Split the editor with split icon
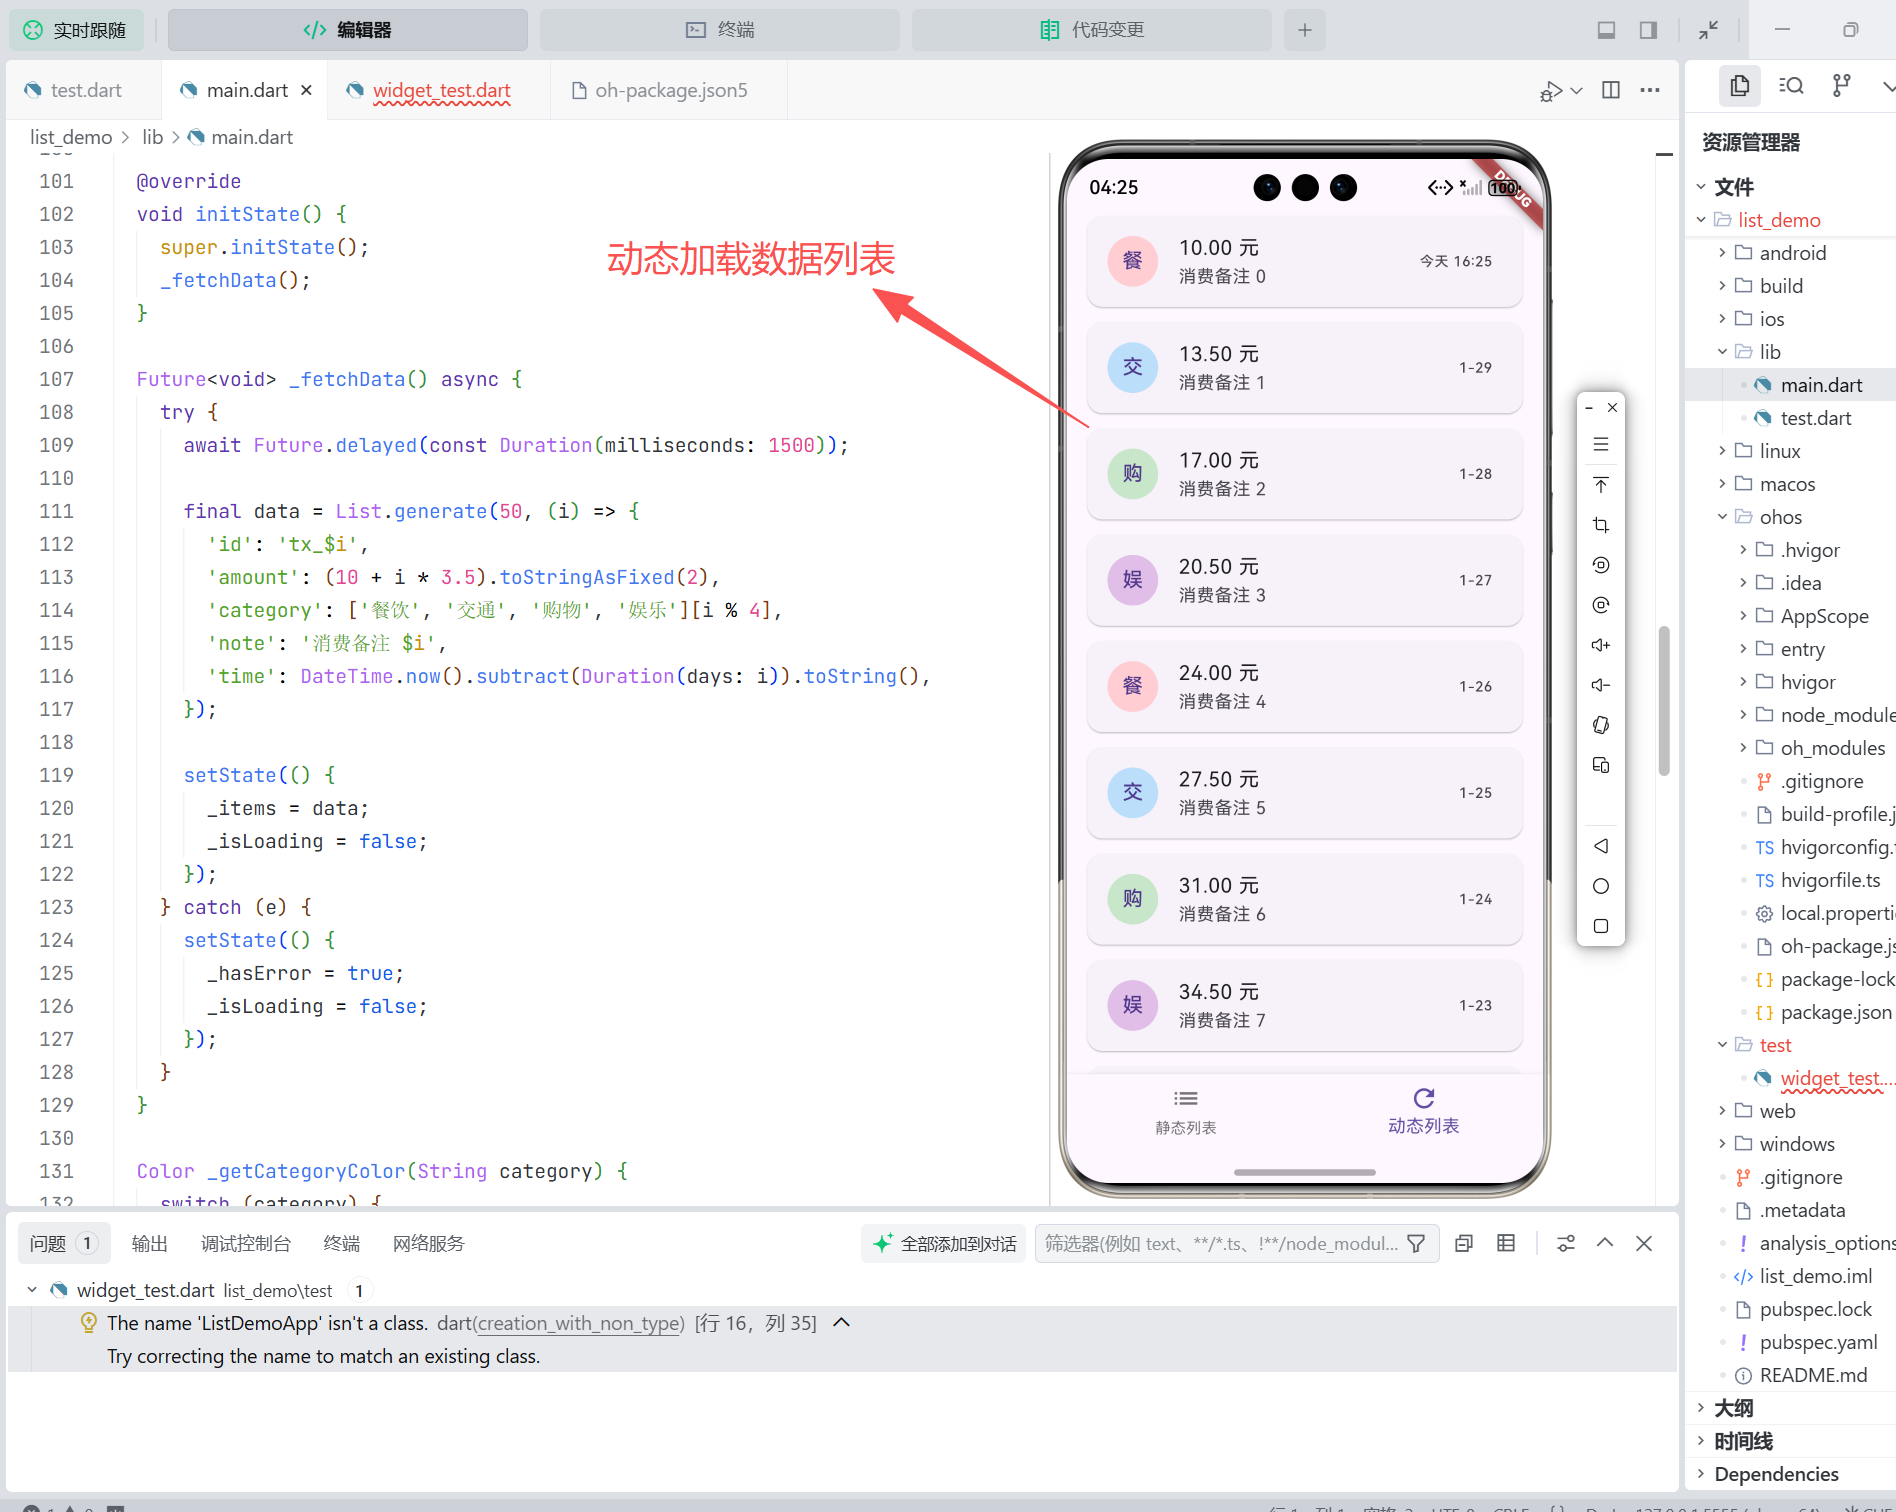The height and width of the screenshot is (1512, 1896). click(1611, 90)
